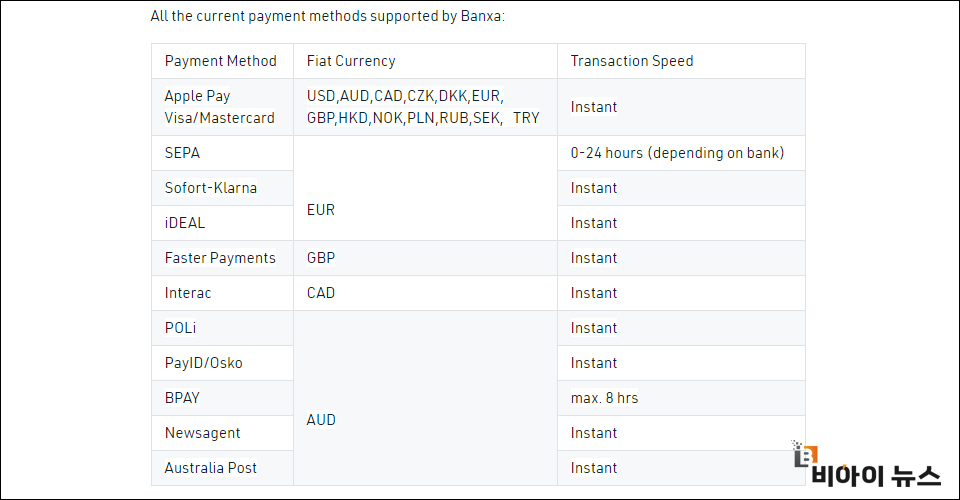Click the BI News logo icon

804,455
